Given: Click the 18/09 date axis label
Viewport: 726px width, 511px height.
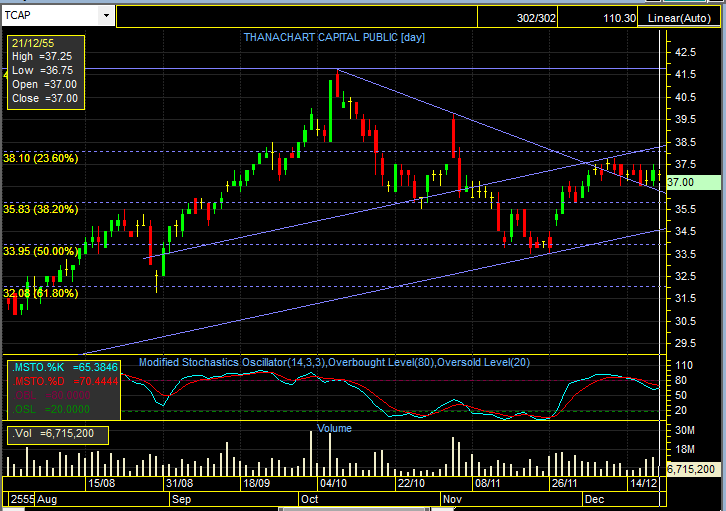Looking at the screenshot, I should [x=257, y=483].
